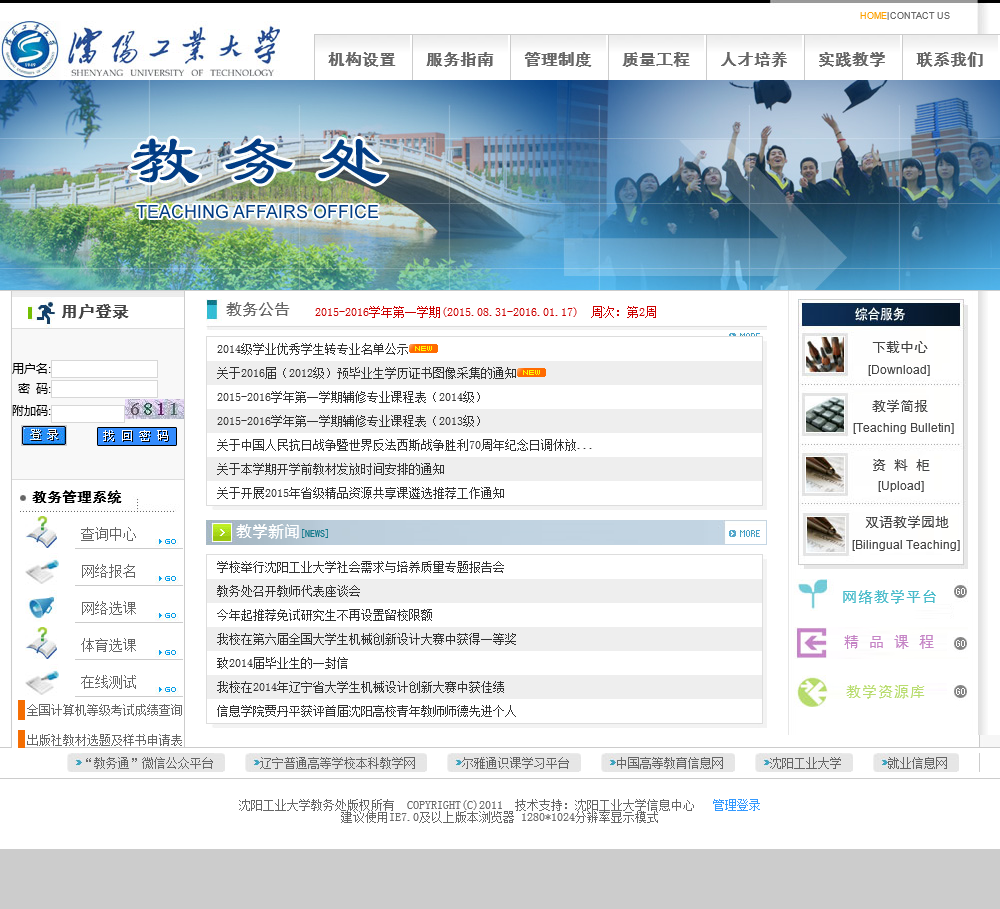1000x909 pixels.
Task: Click the 下载中心 pencils thumbnail icon
Action: (825, 355)
